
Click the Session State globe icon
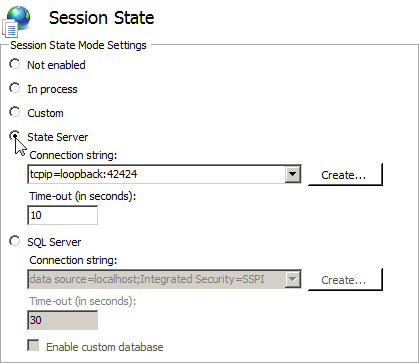(x=17, y=21)
